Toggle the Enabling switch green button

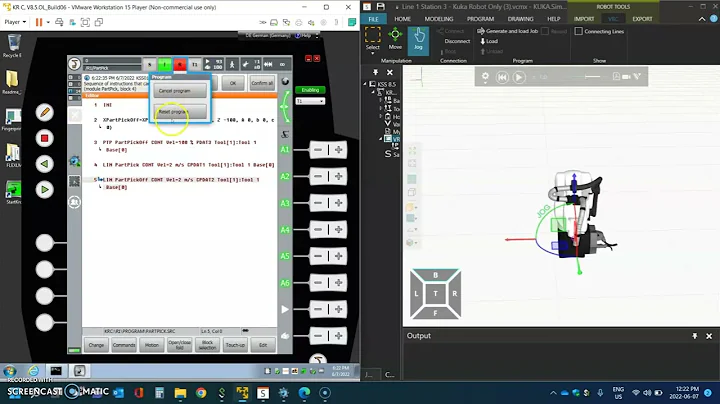pyautogui.click(x=310, y=90)
